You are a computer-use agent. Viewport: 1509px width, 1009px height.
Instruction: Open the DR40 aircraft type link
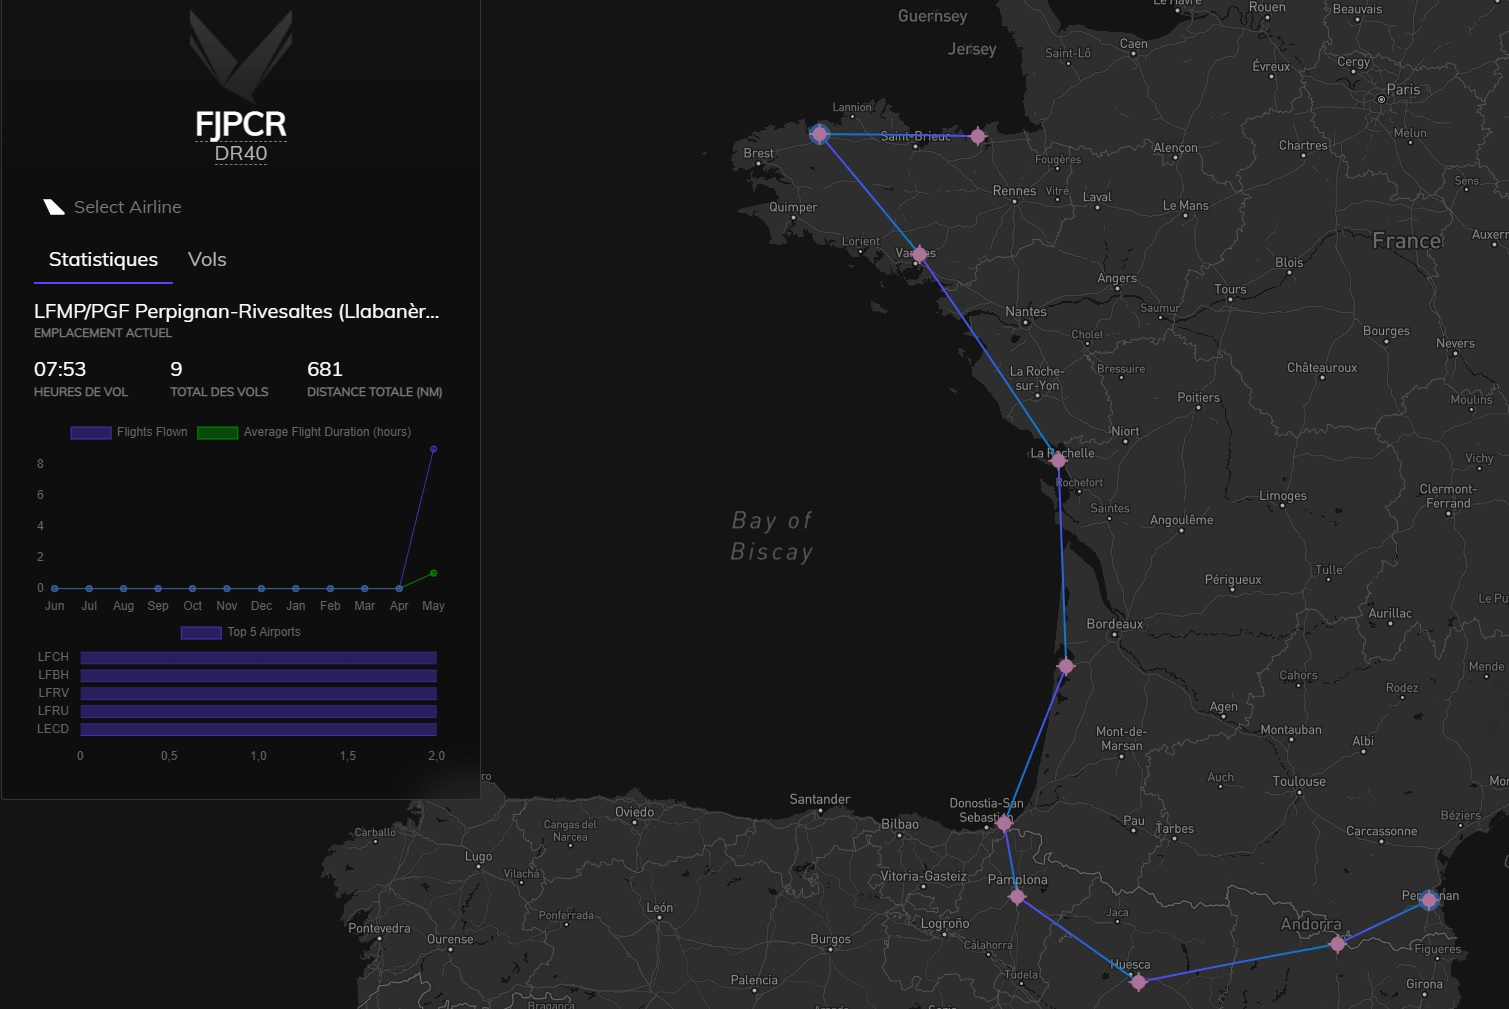(x=241, y=154)
